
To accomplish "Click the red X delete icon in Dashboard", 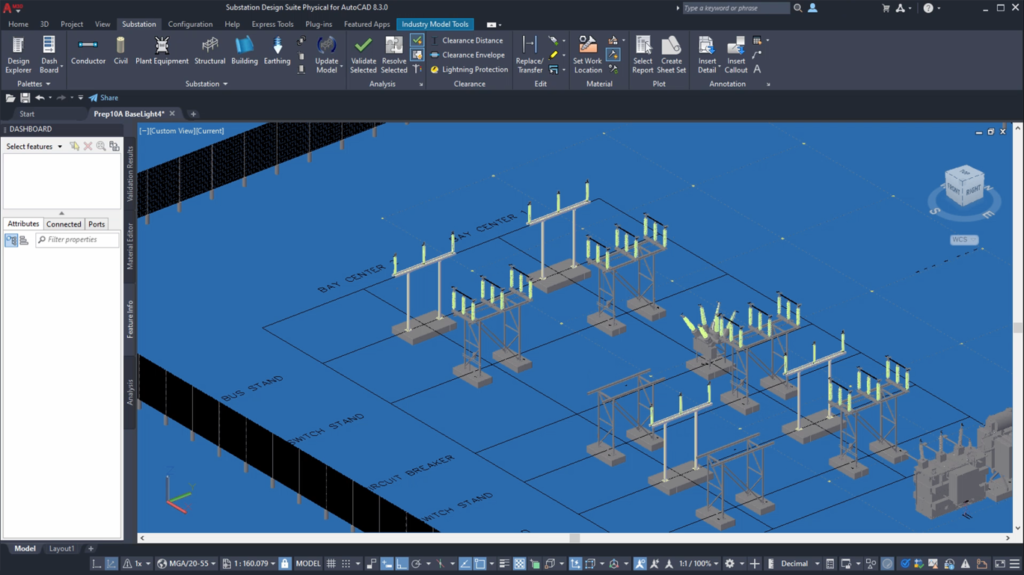I will point(88,146).
